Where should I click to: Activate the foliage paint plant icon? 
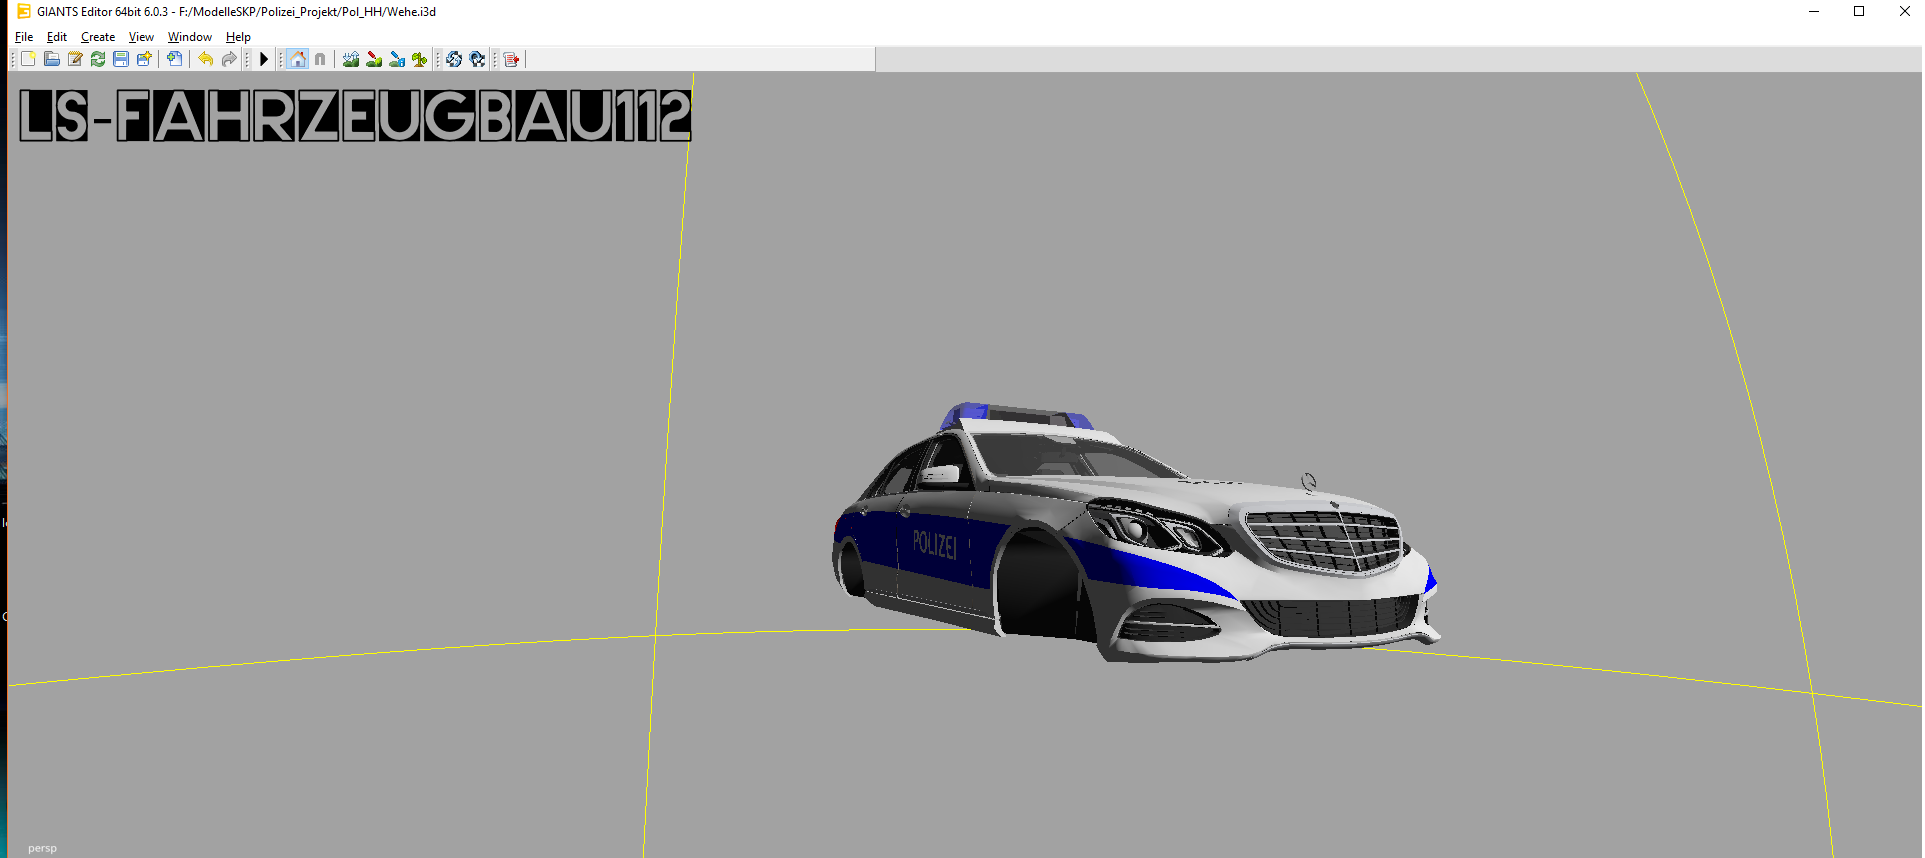(420, 59)
